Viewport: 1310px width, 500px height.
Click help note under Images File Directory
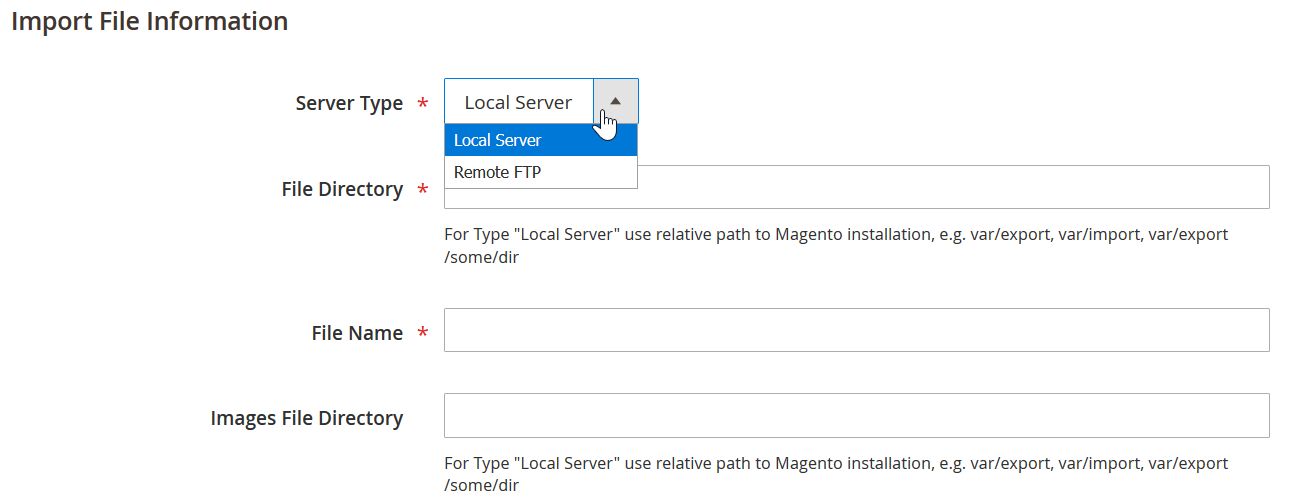point(836,475)
